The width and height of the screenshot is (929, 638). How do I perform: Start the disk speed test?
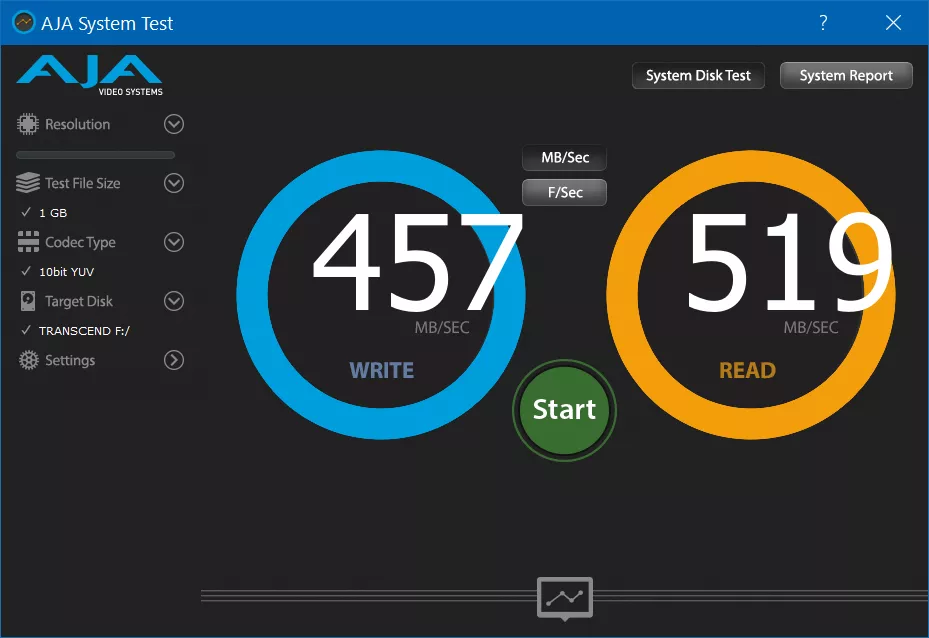564,410
